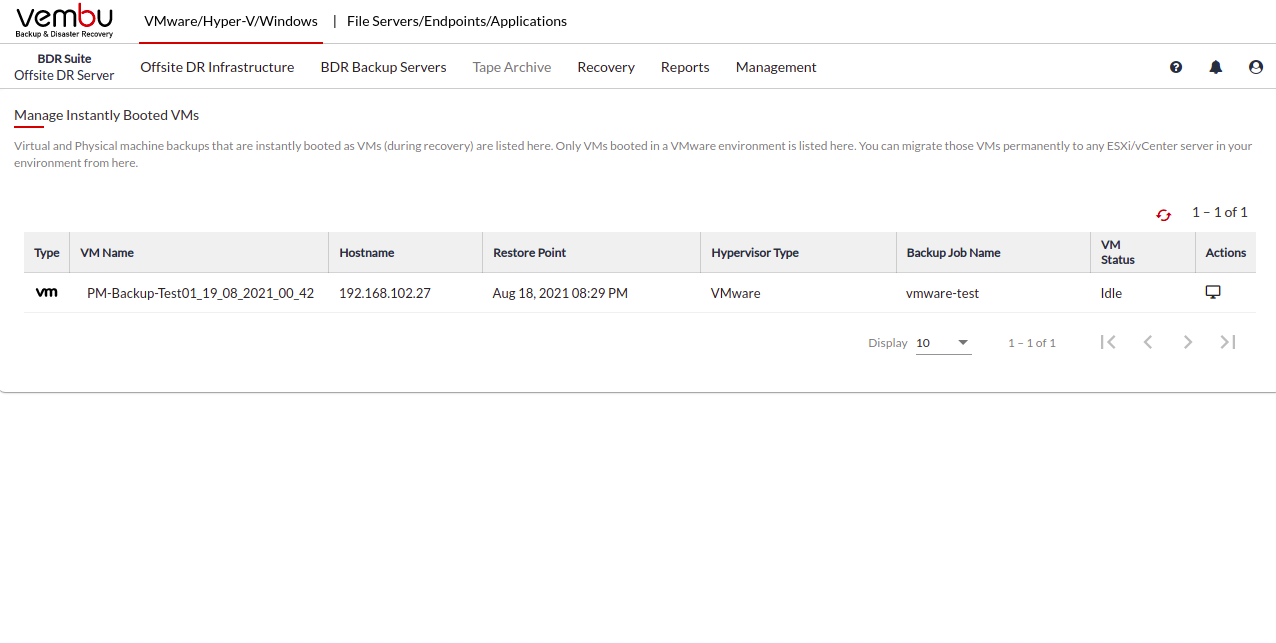Click BDR Suite Offsite DR Server label
The image size is (1276, 643).
click(x=64, y=67)
